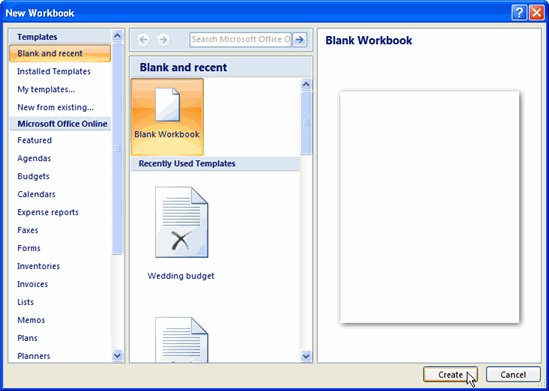The width and height of the screenshot is (549, 391).
Task: Select the Agendas category
Action: pyautogui.click(x=34, y=159)
